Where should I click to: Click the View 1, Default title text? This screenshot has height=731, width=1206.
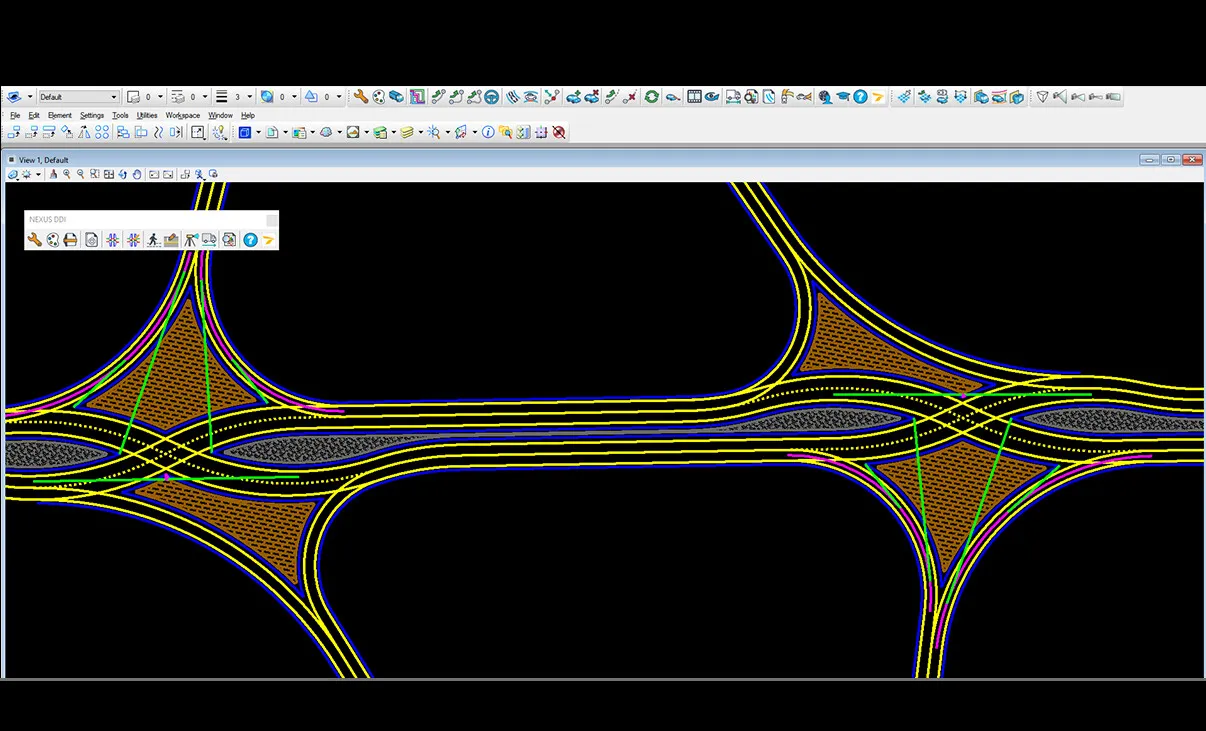click(x=43, y=160)
